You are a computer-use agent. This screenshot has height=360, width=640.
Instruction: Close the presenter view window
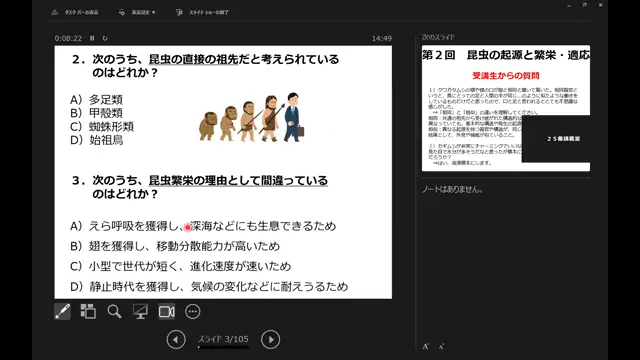click(600, 5)
